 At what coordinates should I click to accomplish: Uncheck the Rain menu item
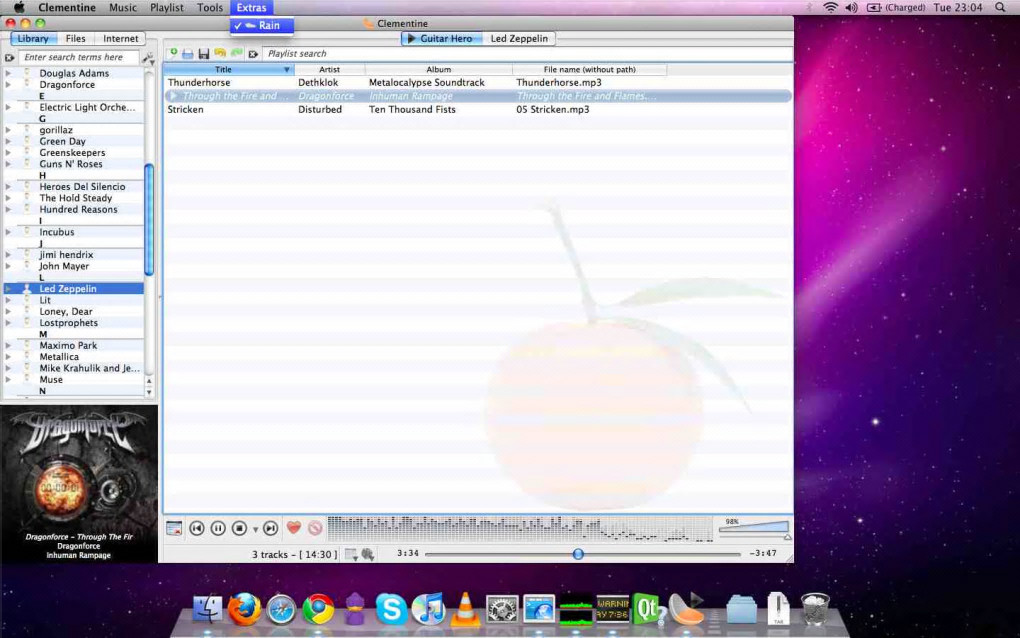262,25
